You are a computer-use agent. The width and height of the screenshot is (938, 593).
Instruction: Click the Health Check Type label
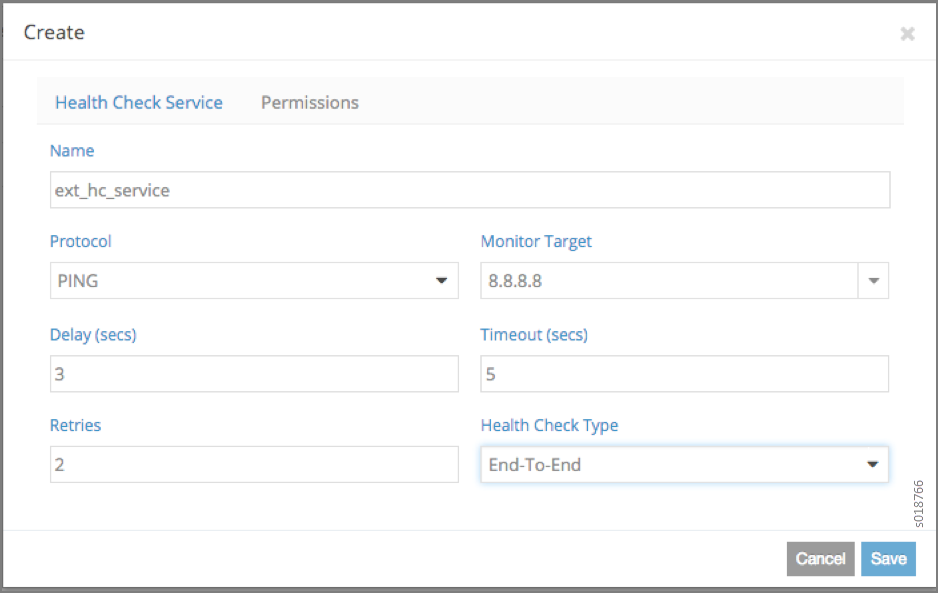pyautogui.click(x=549, y=425)
